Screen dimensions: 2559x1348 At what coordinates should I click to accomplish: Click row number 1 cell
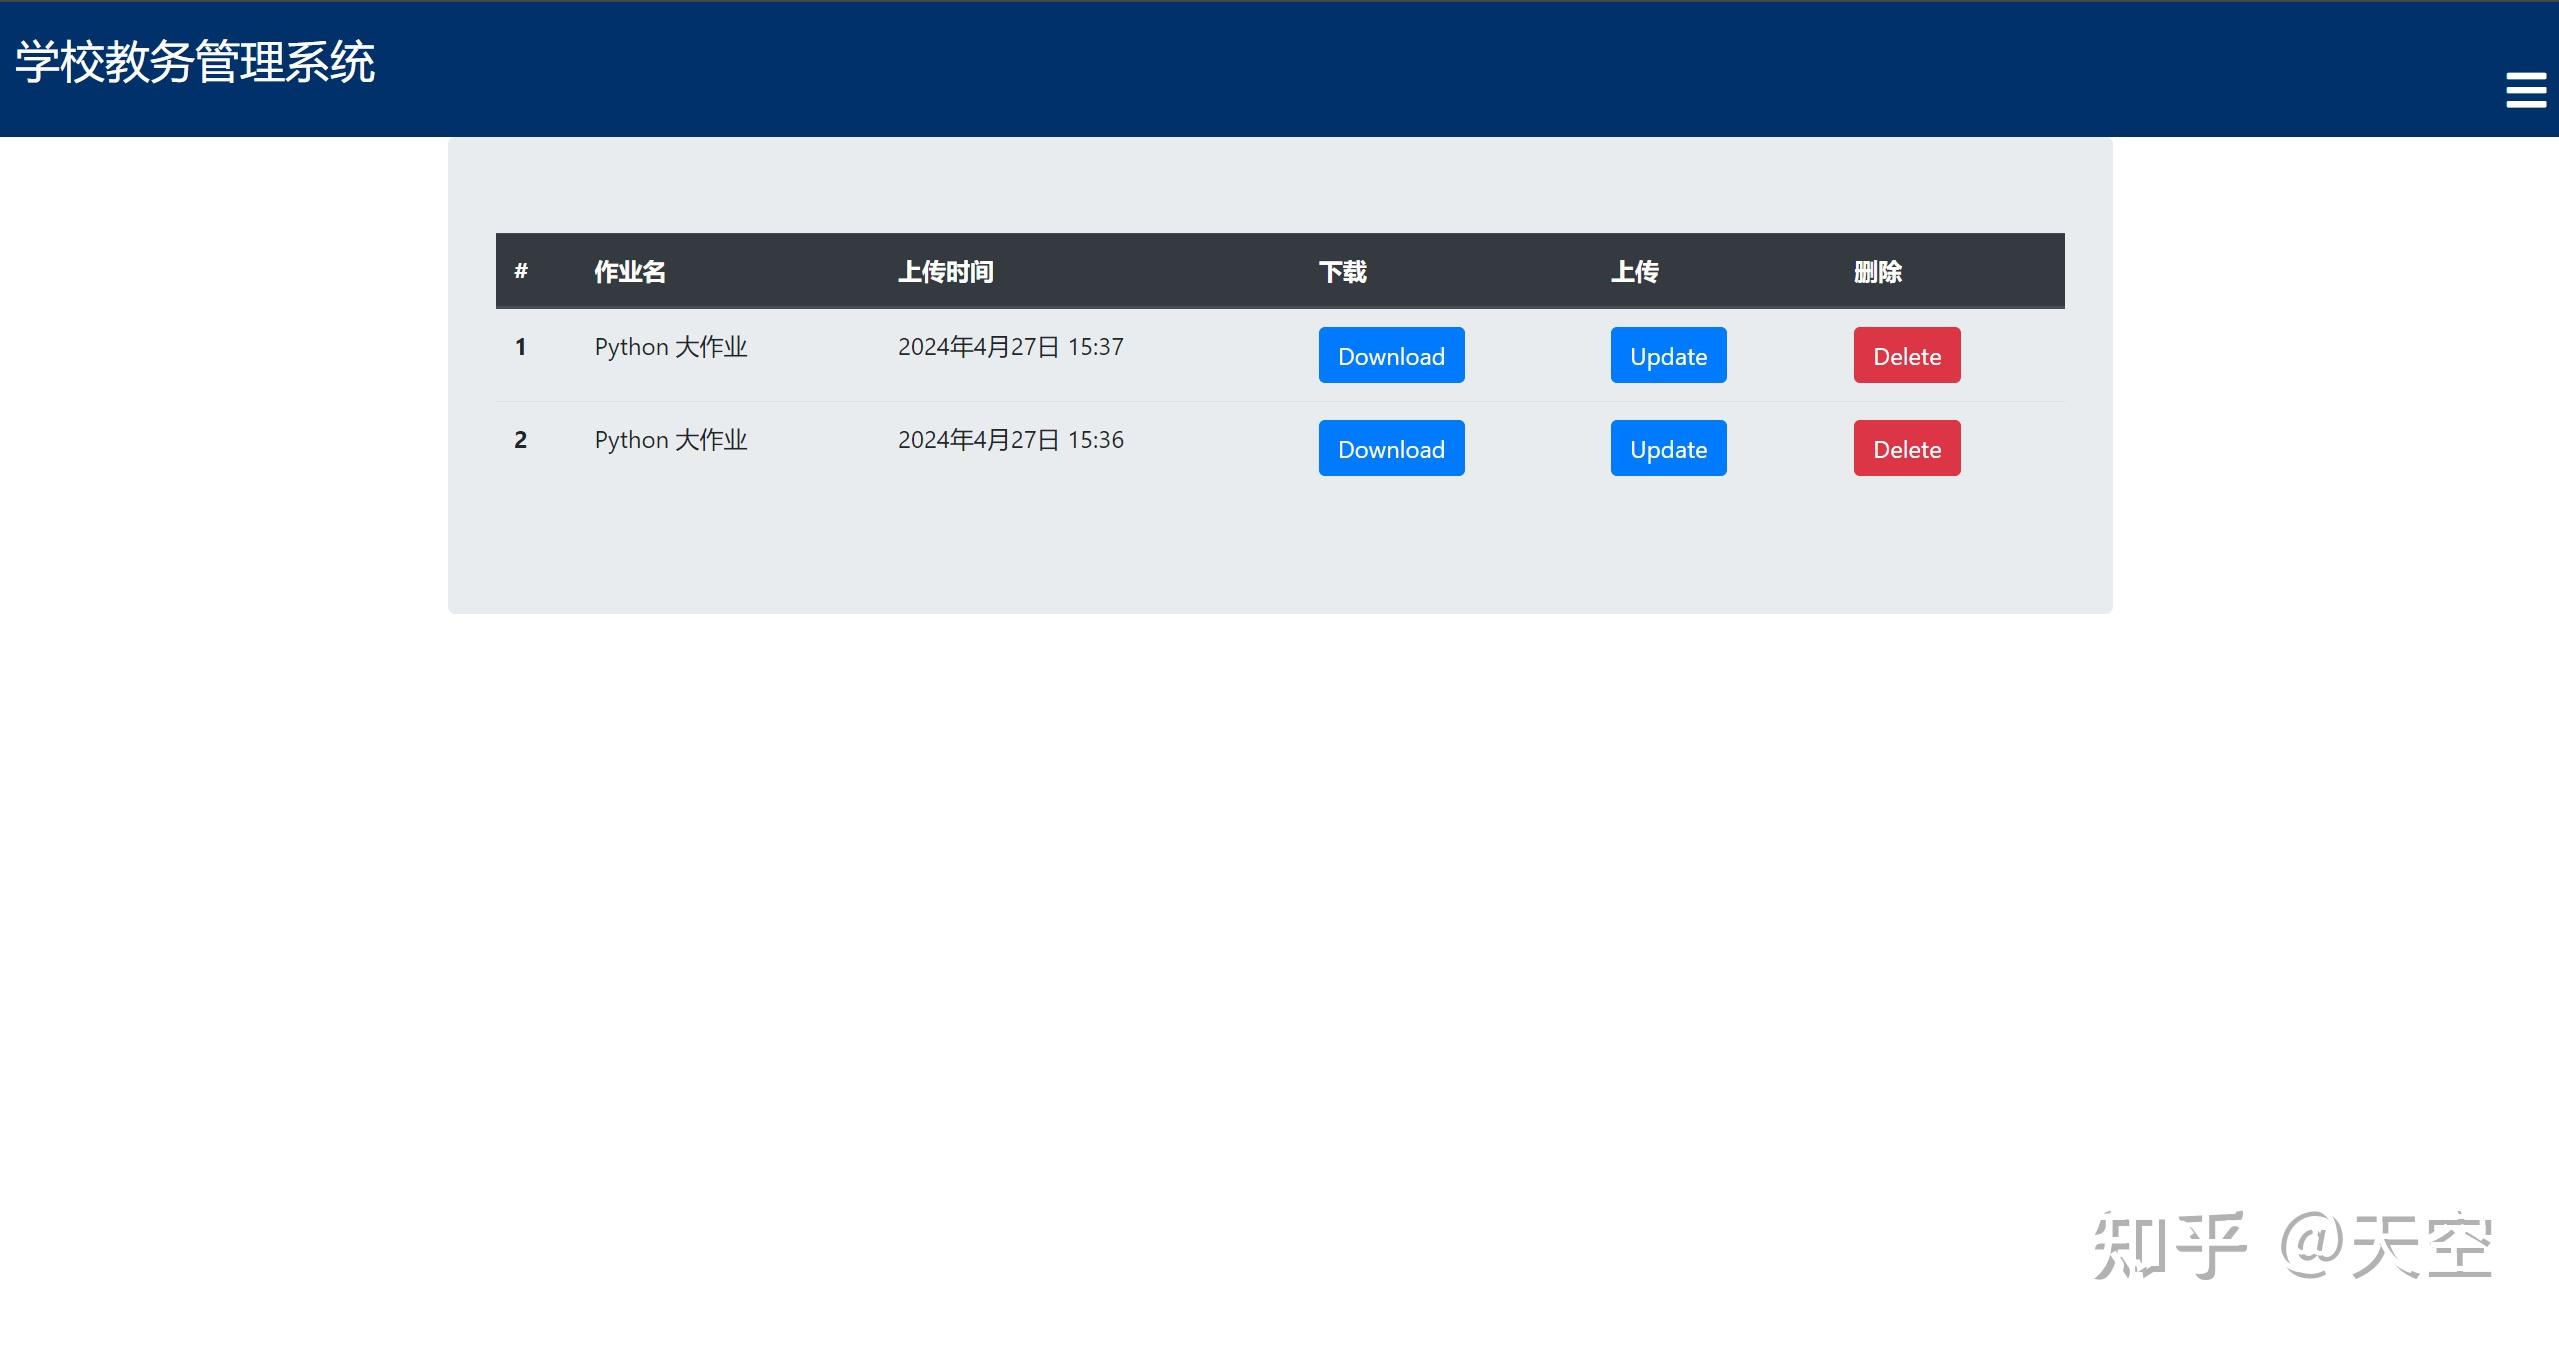520,347
